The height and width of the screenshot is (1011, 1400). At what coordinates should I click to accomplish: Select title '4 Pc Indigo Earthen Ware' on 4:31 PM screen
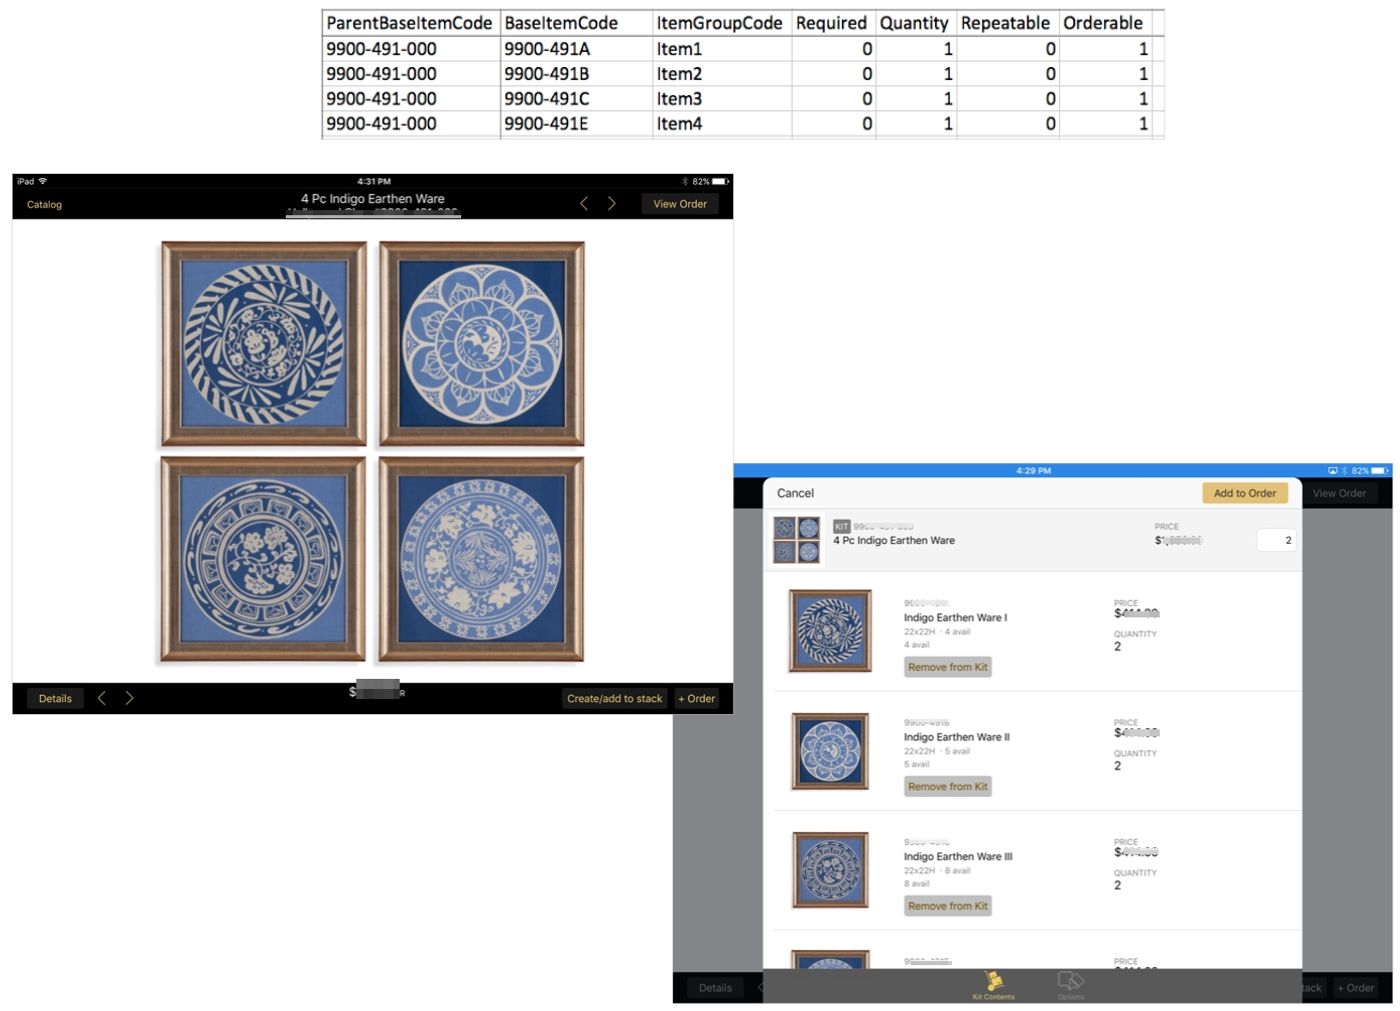click(x=373, y=199)
